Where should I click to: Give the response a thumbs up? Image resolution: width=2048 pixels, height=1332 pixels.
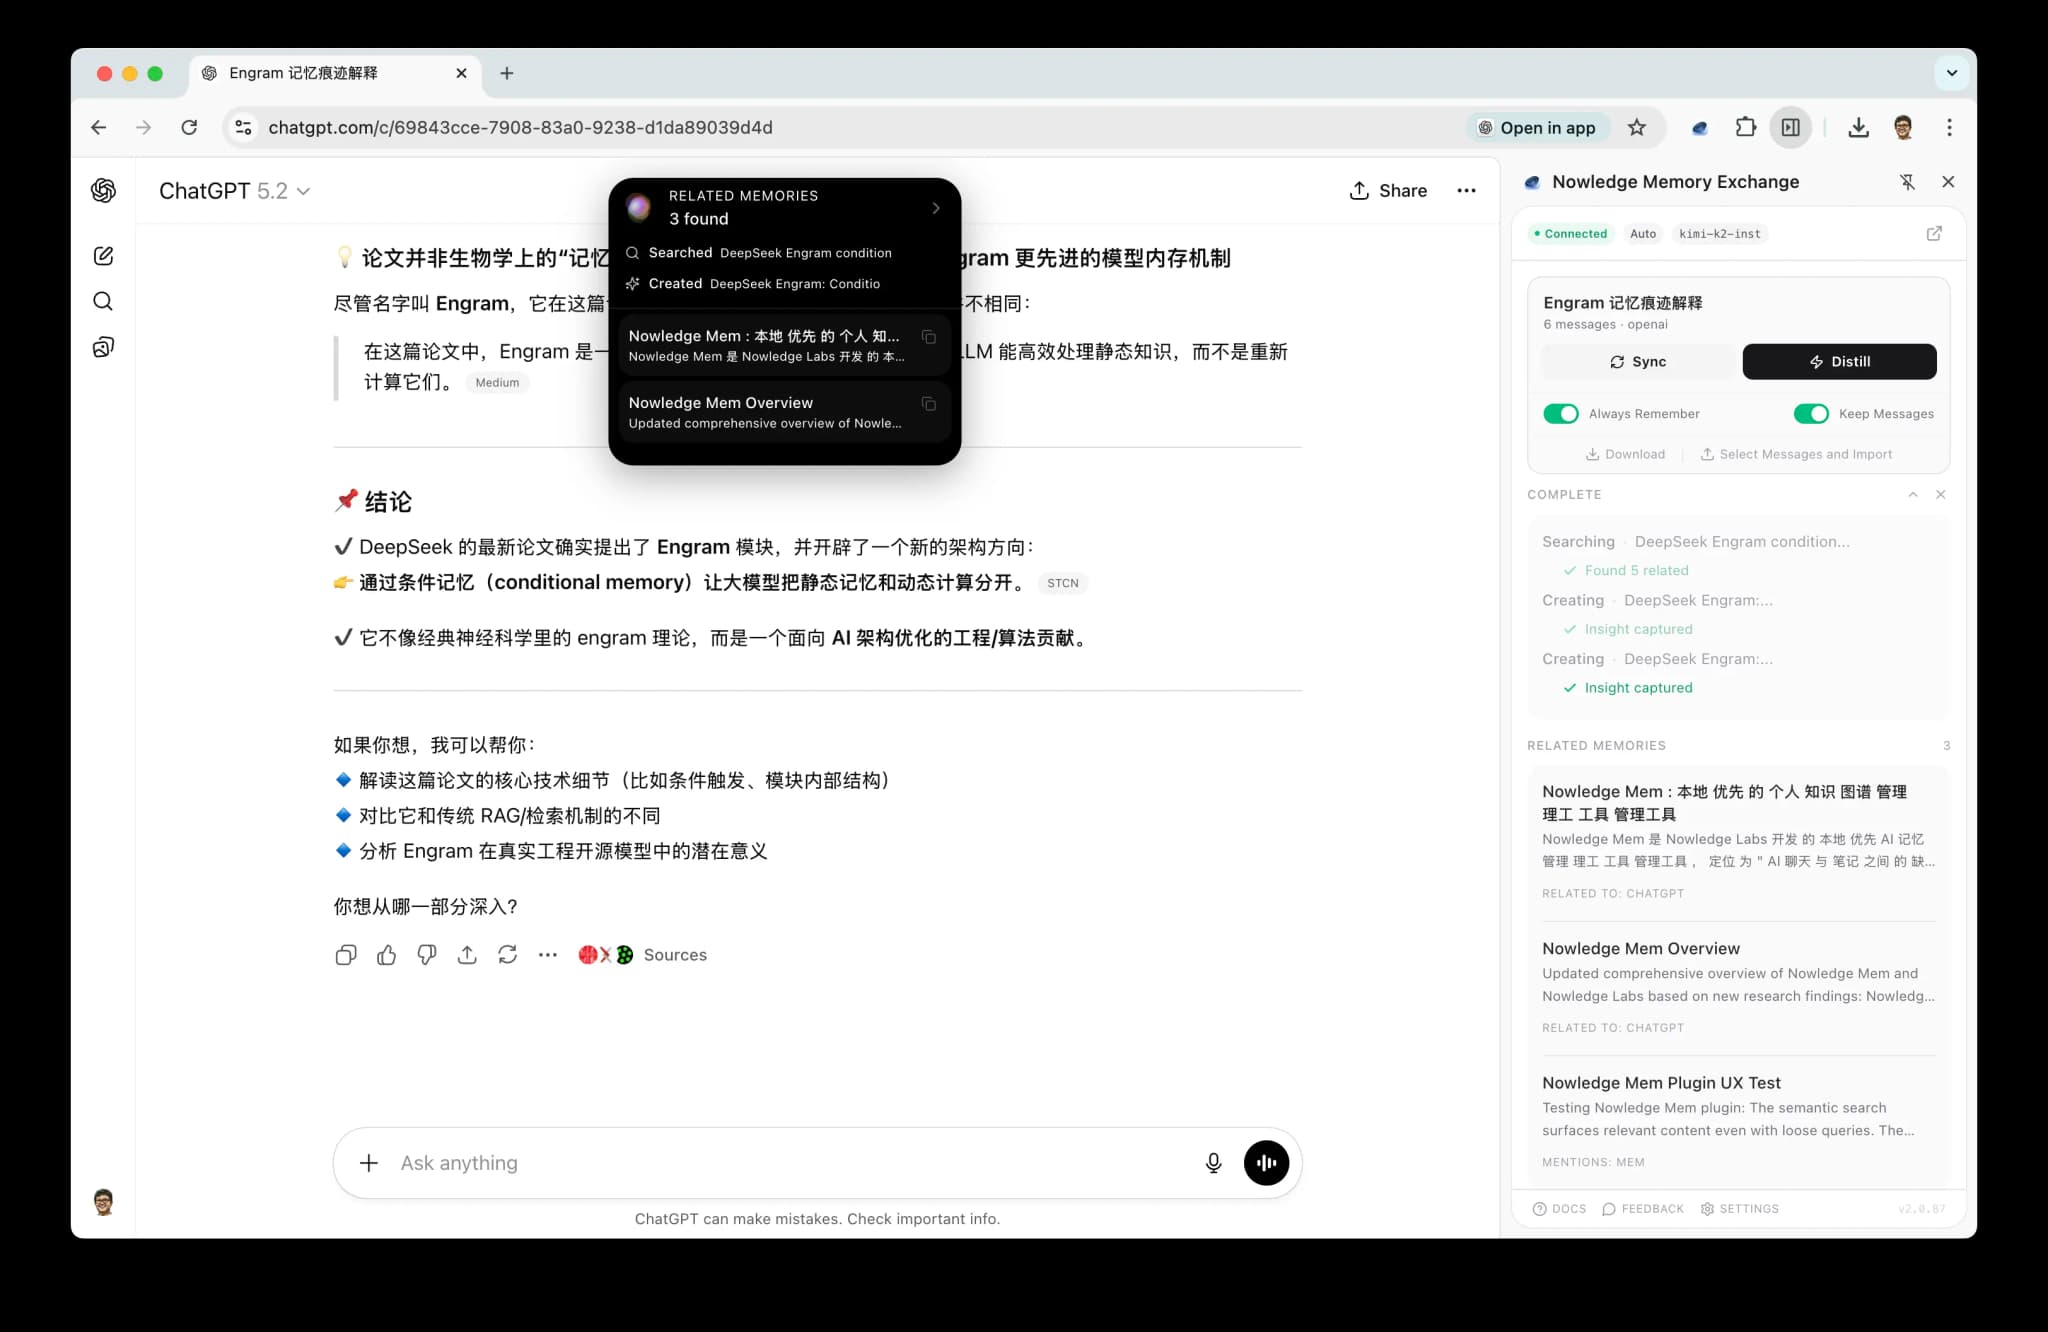point(386,955)
